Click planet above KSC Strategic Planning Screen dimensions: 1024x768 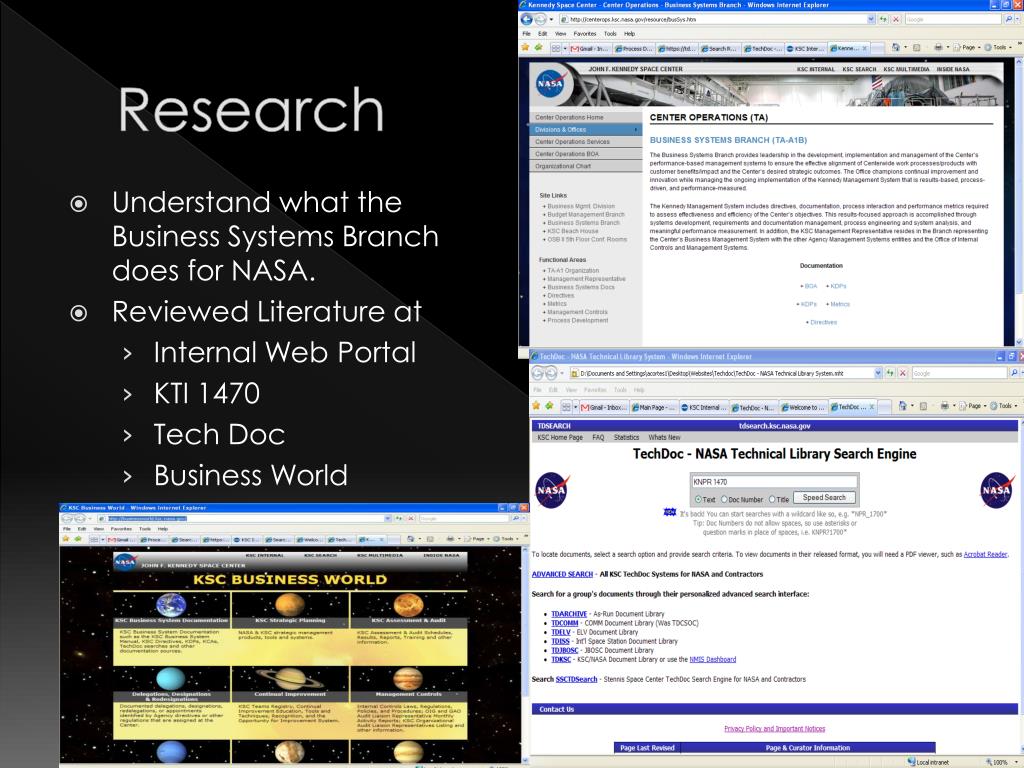(290, 605)
